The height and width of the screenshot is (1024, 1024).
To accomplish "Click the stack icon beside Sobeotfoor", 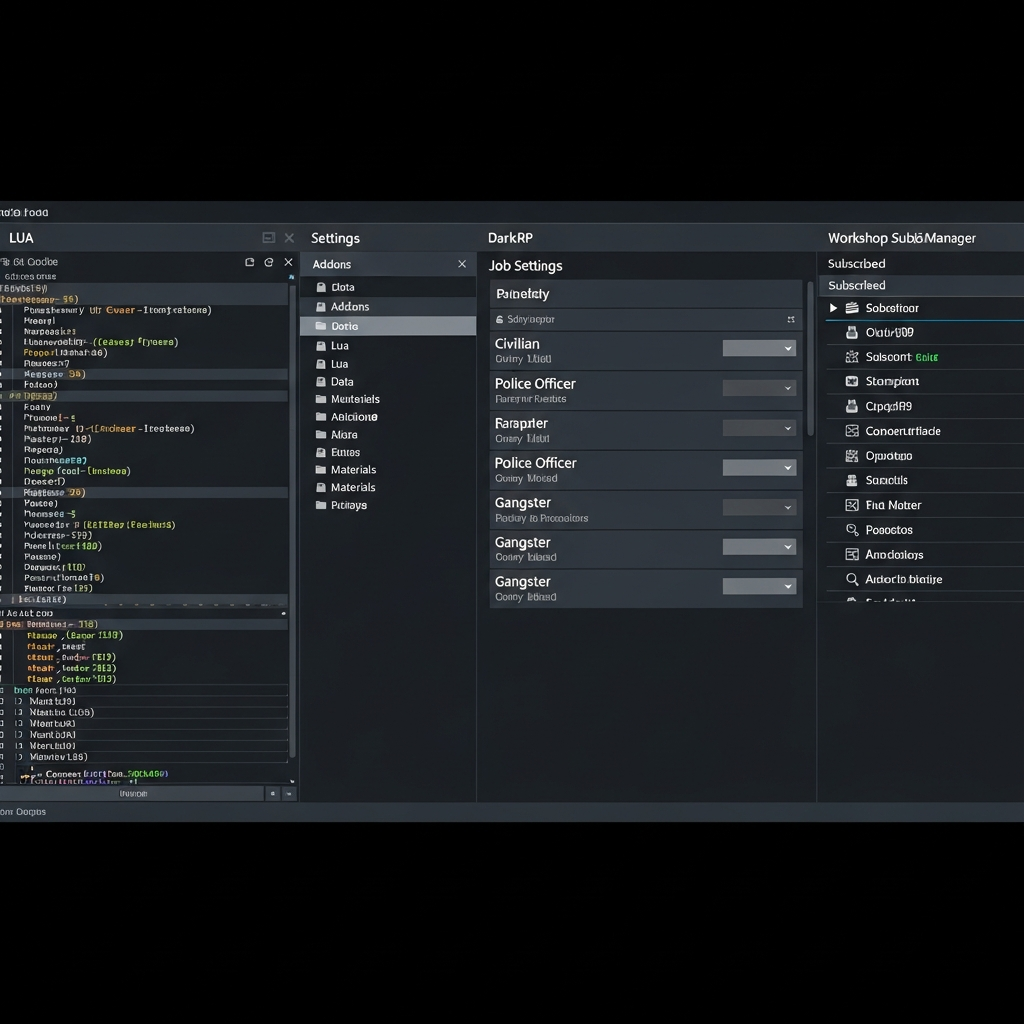I will tap(852, 308).
